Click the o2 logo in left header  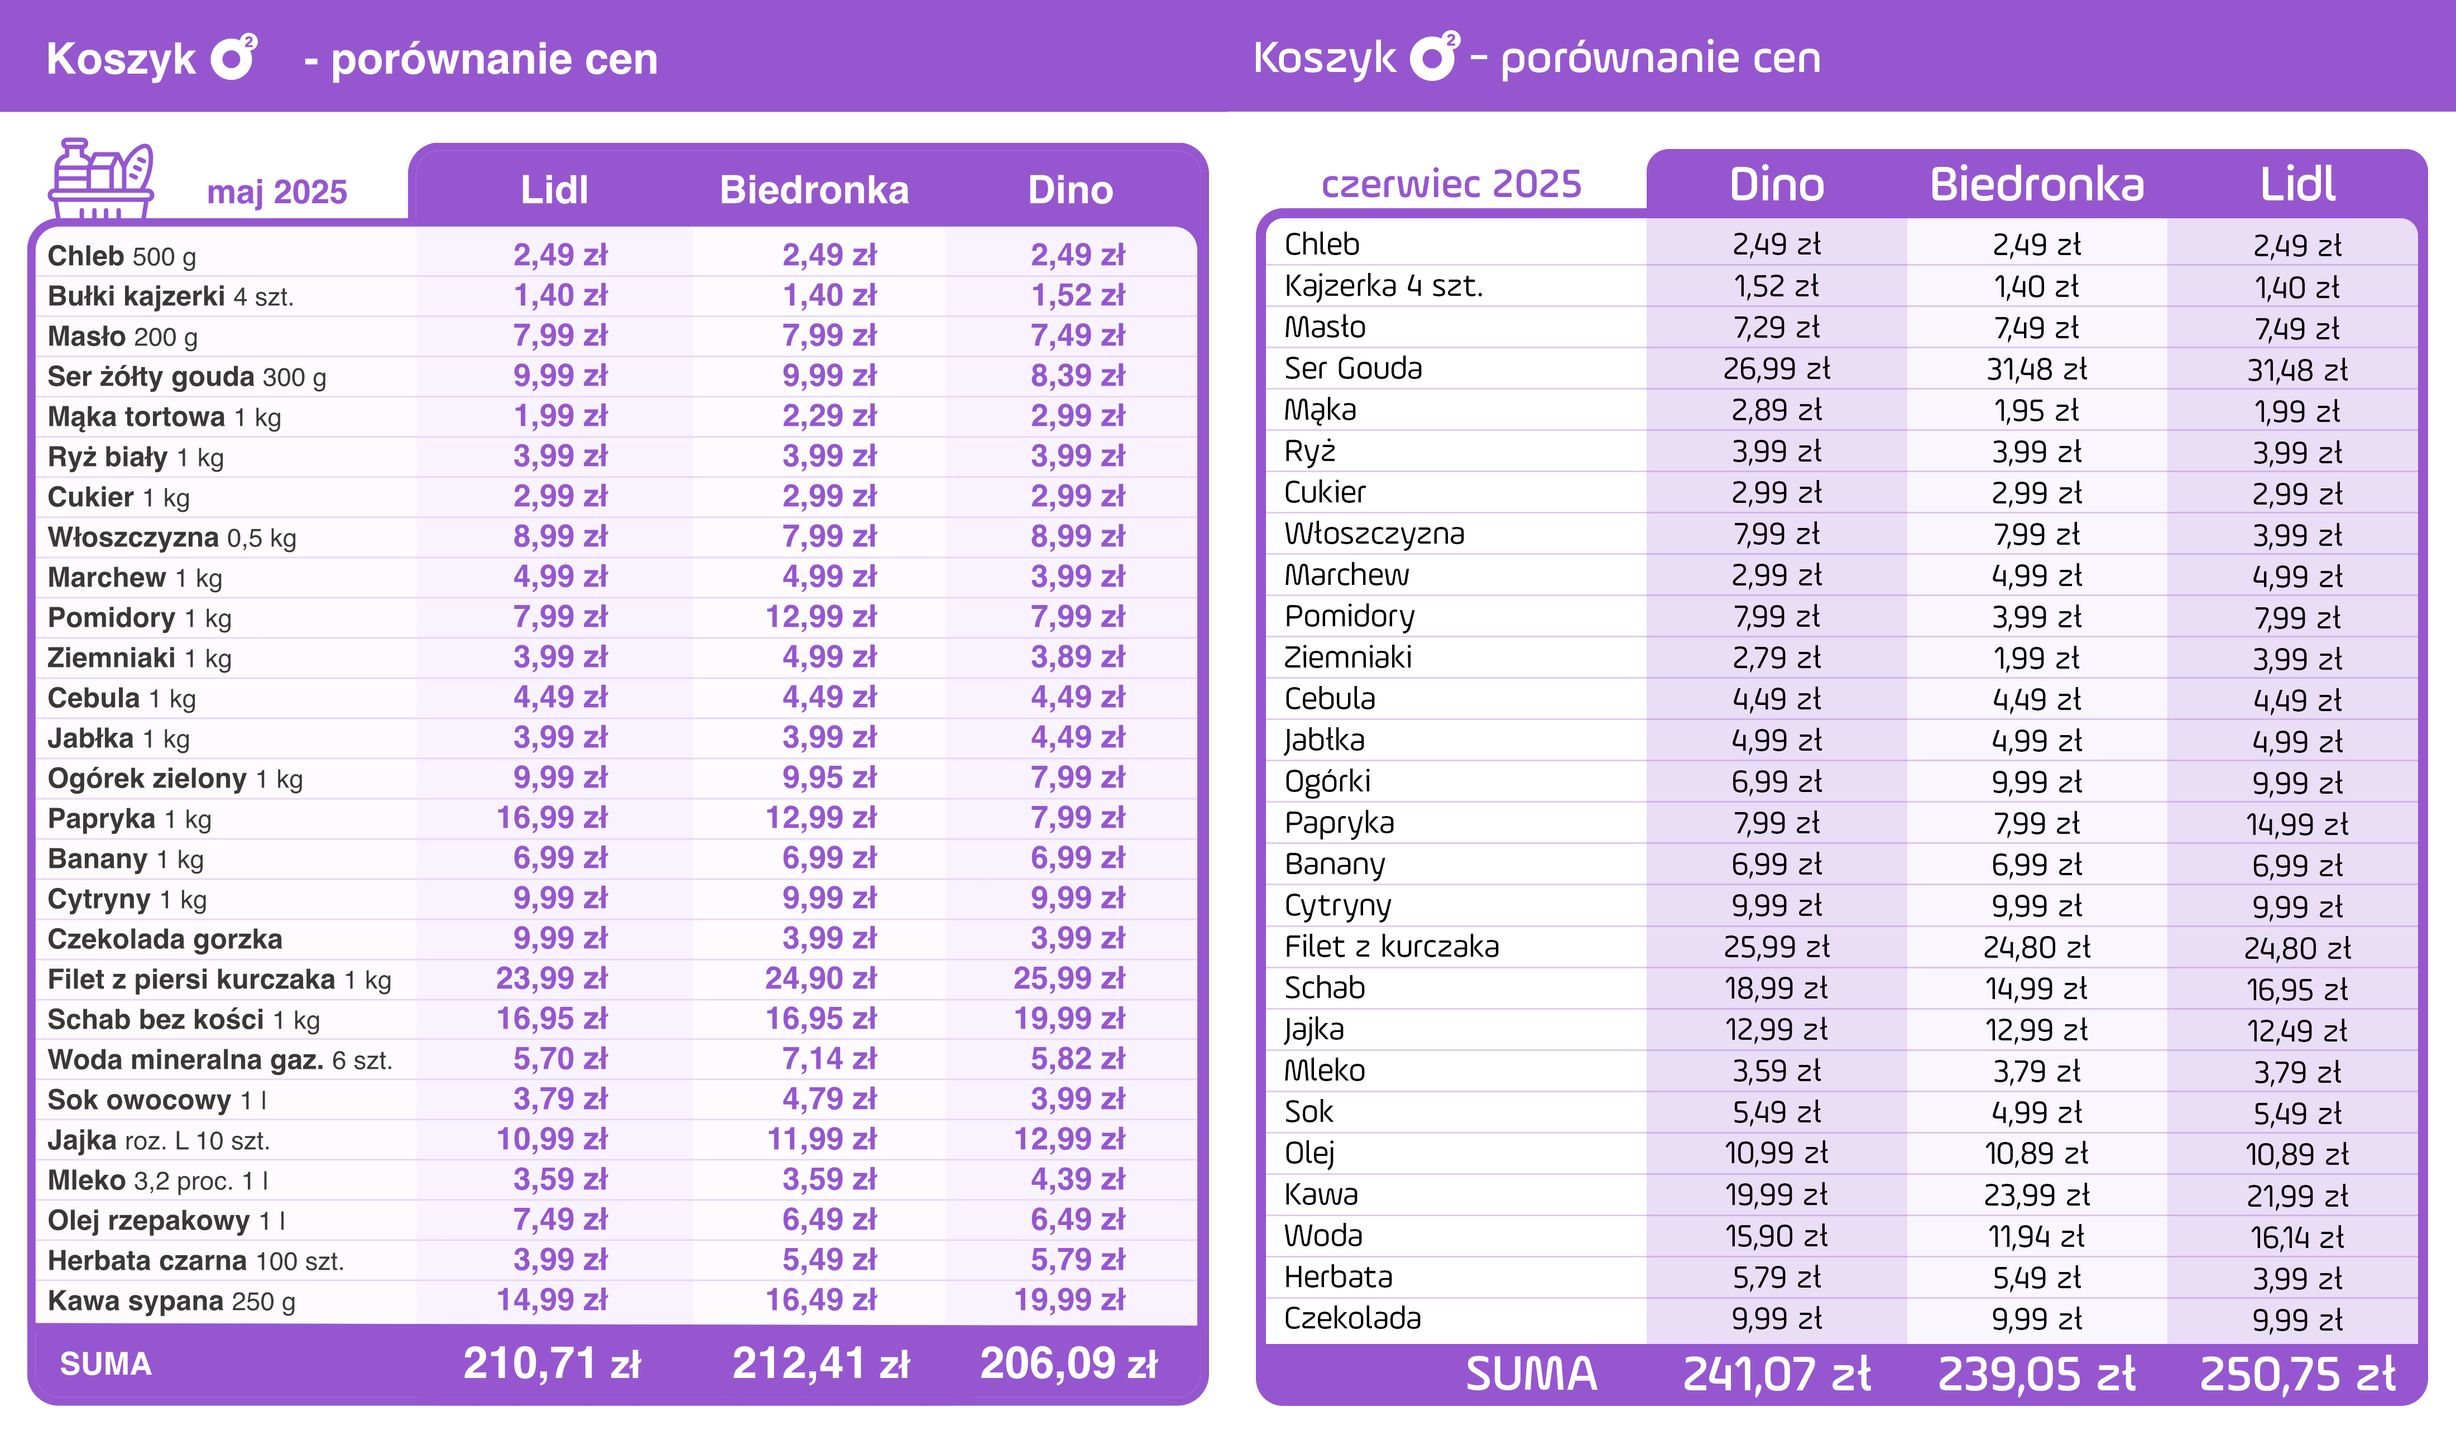click(235, 57)
